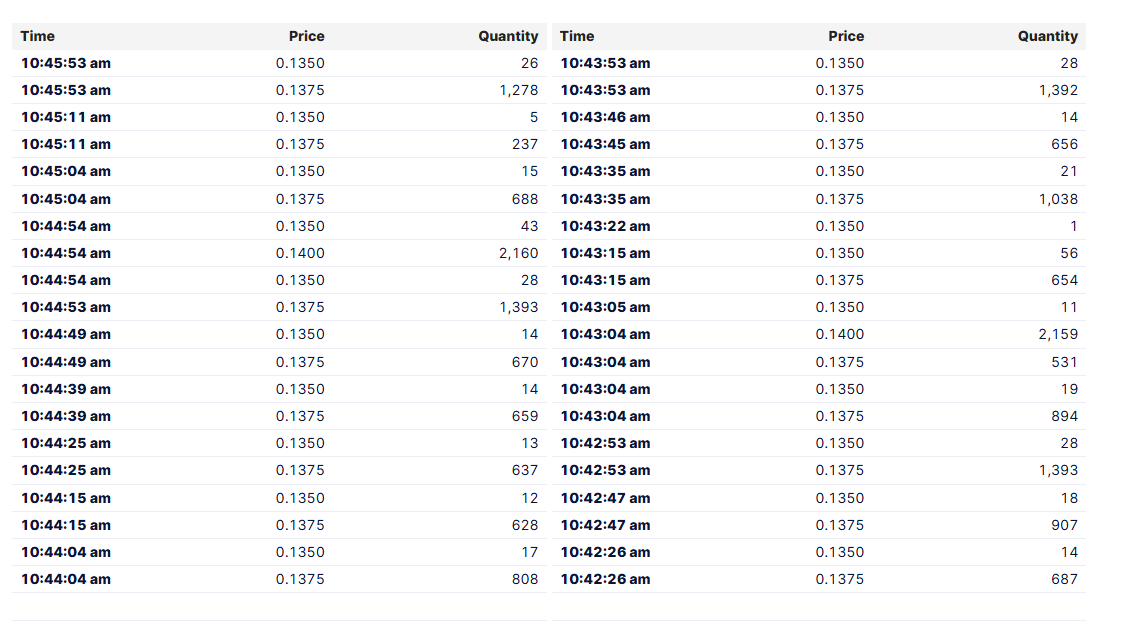Click the 10:44:53 am time entry

click(x=66, y=307)
